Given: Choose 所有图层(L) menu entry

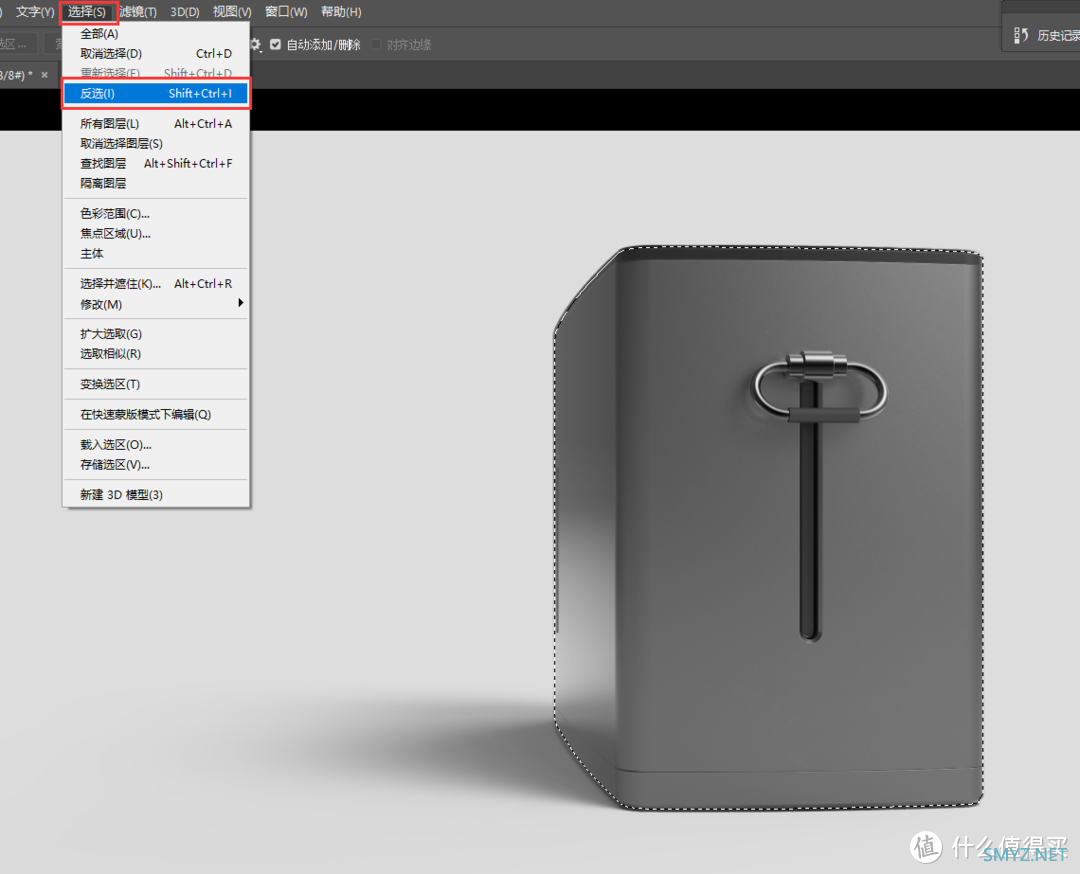Looking at the screenshot, I should coord(156,124).
